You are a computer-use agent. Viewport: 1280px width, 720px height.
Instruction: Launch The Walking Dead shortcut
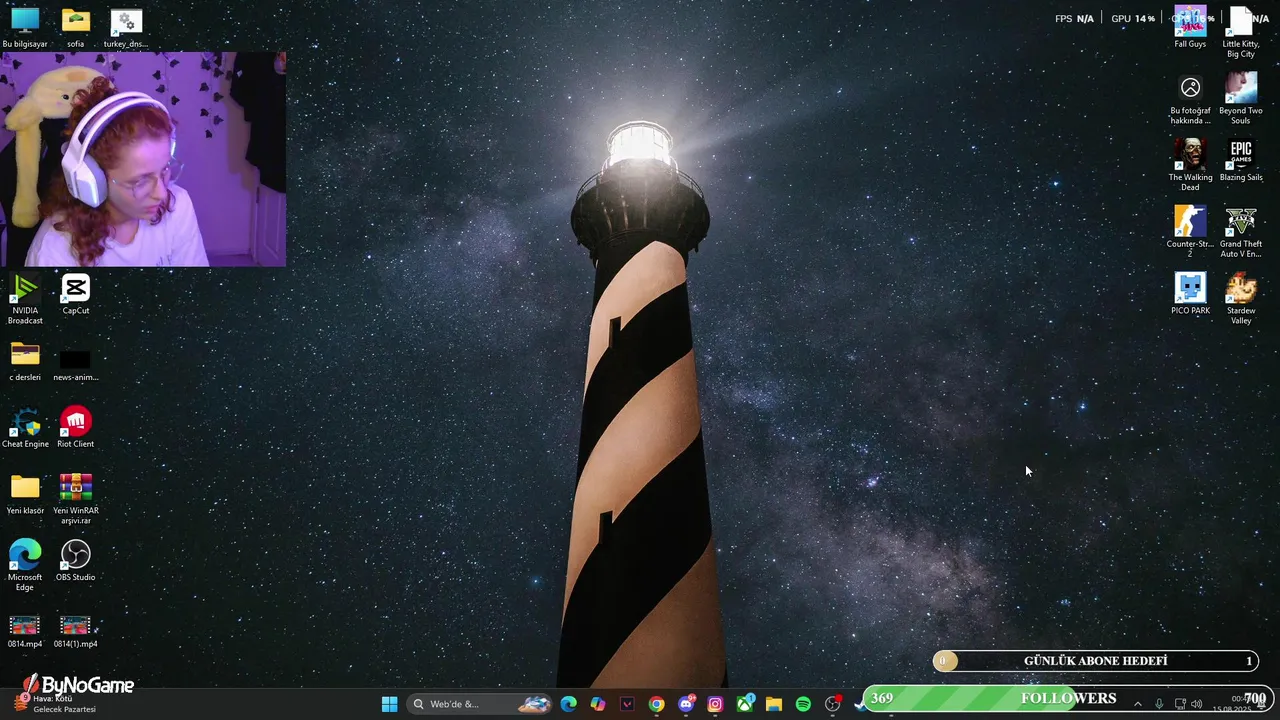(x=1190, y=165)
